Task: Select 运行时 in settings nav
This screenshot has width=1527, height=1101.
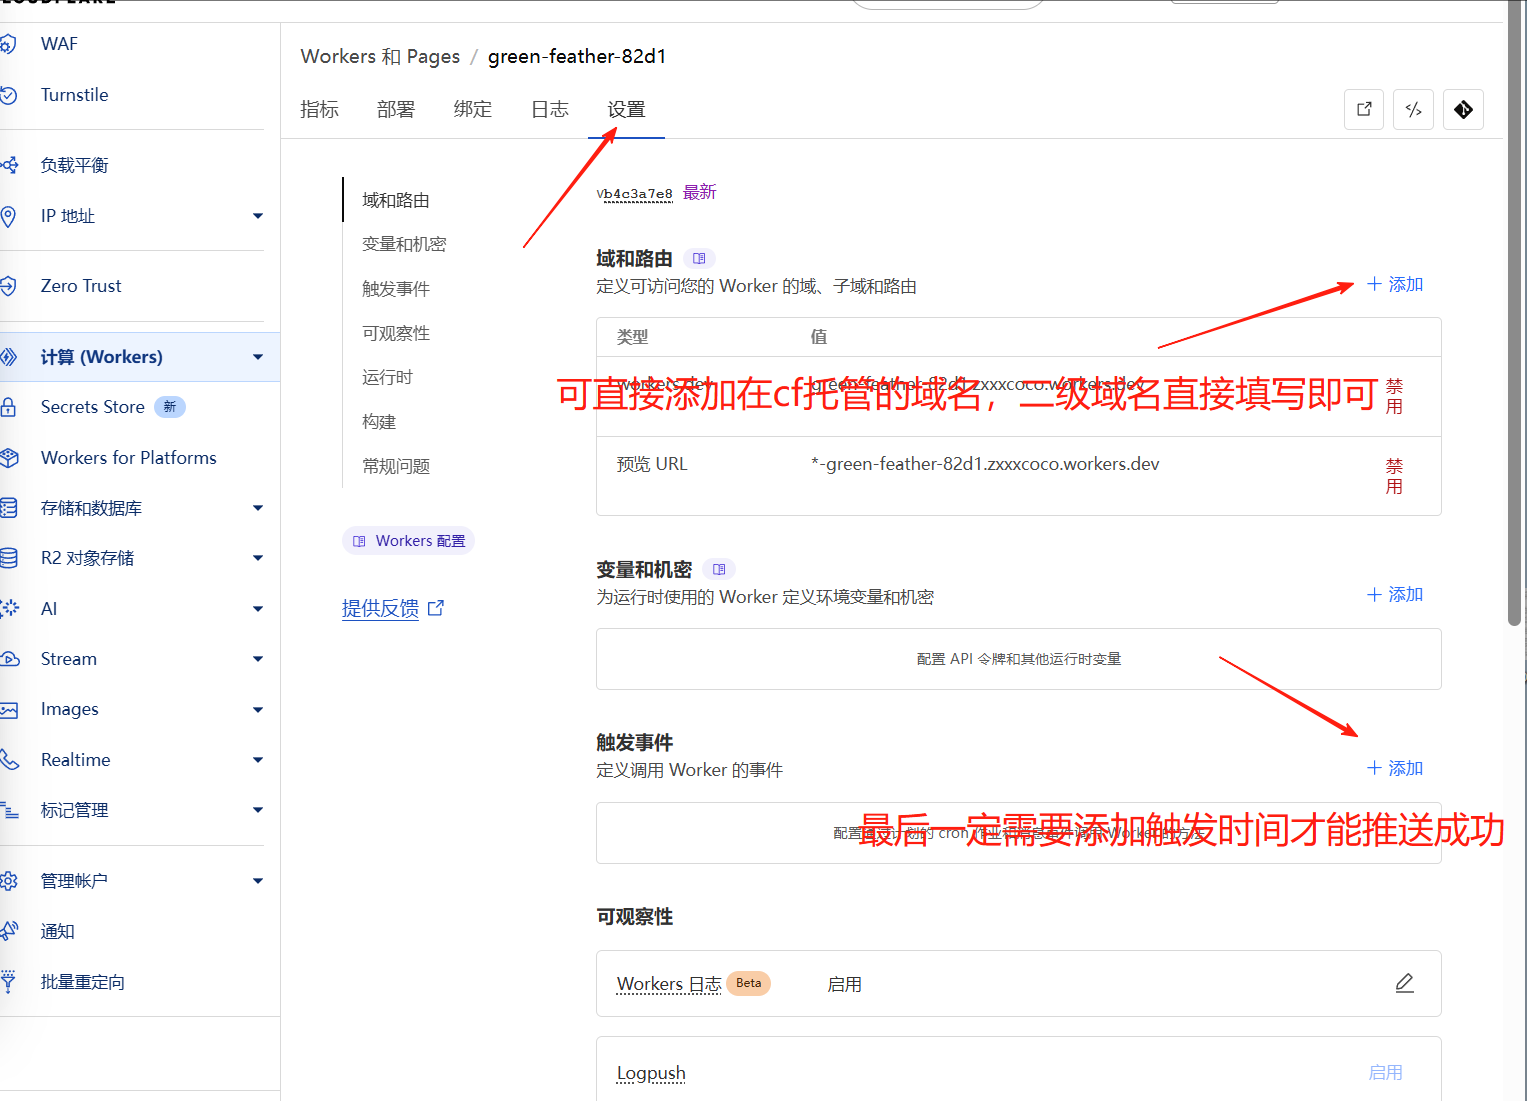Action: click(388, 377)
